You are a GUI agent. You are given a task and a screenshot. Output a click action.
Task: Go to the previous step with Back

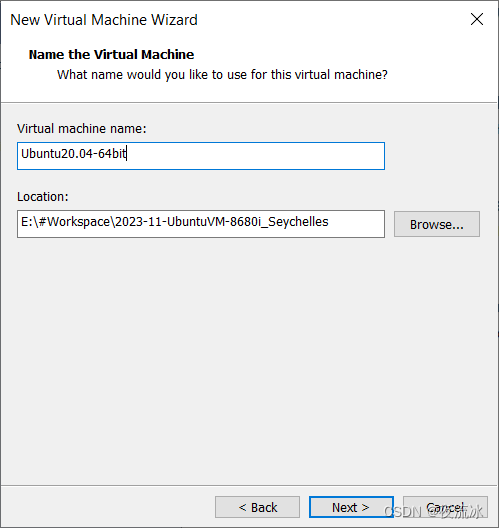pyautogui.click(x=258, y=507)
